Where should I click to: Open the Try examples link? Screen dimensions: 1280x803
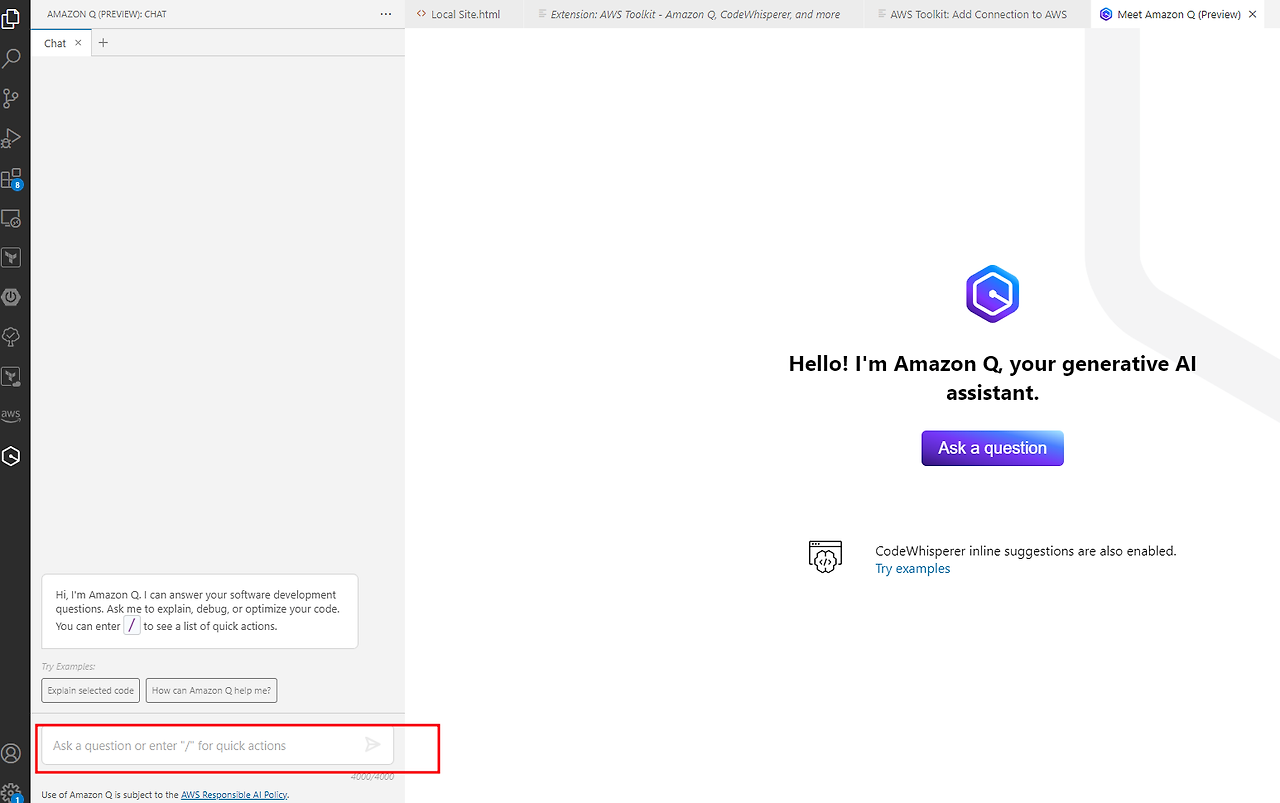click(913, 569)
